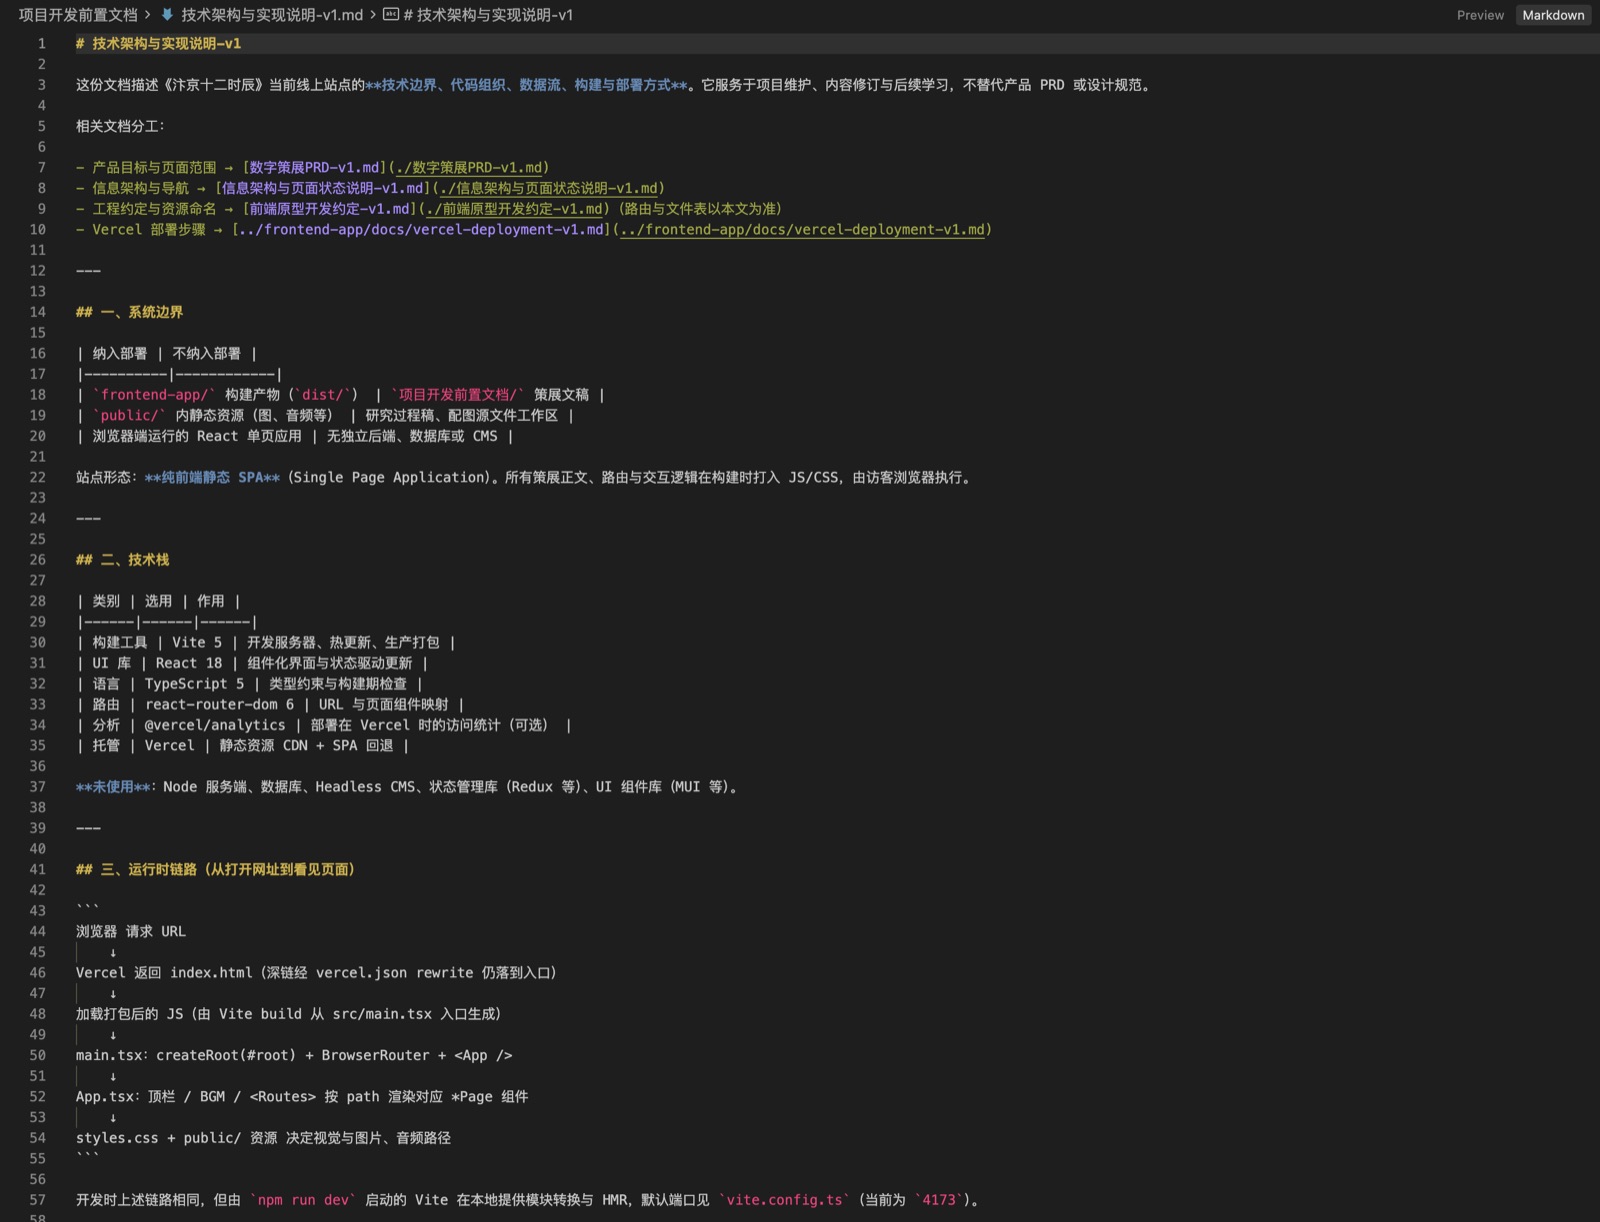Click the heading text ## 一、系统边界
The width and height of the screenshot is (1600, 1222).
coord(129,312)
